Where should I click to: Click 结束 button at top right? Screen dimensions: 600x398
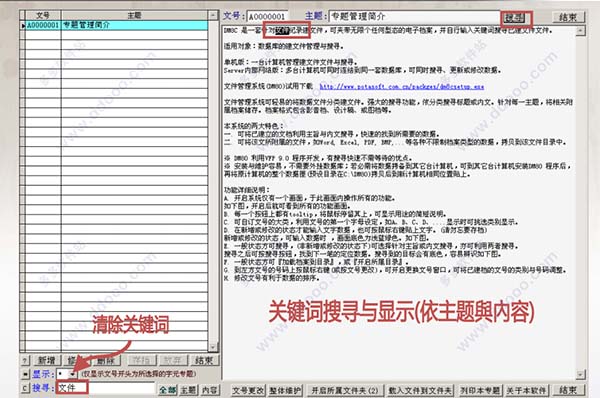569,17
